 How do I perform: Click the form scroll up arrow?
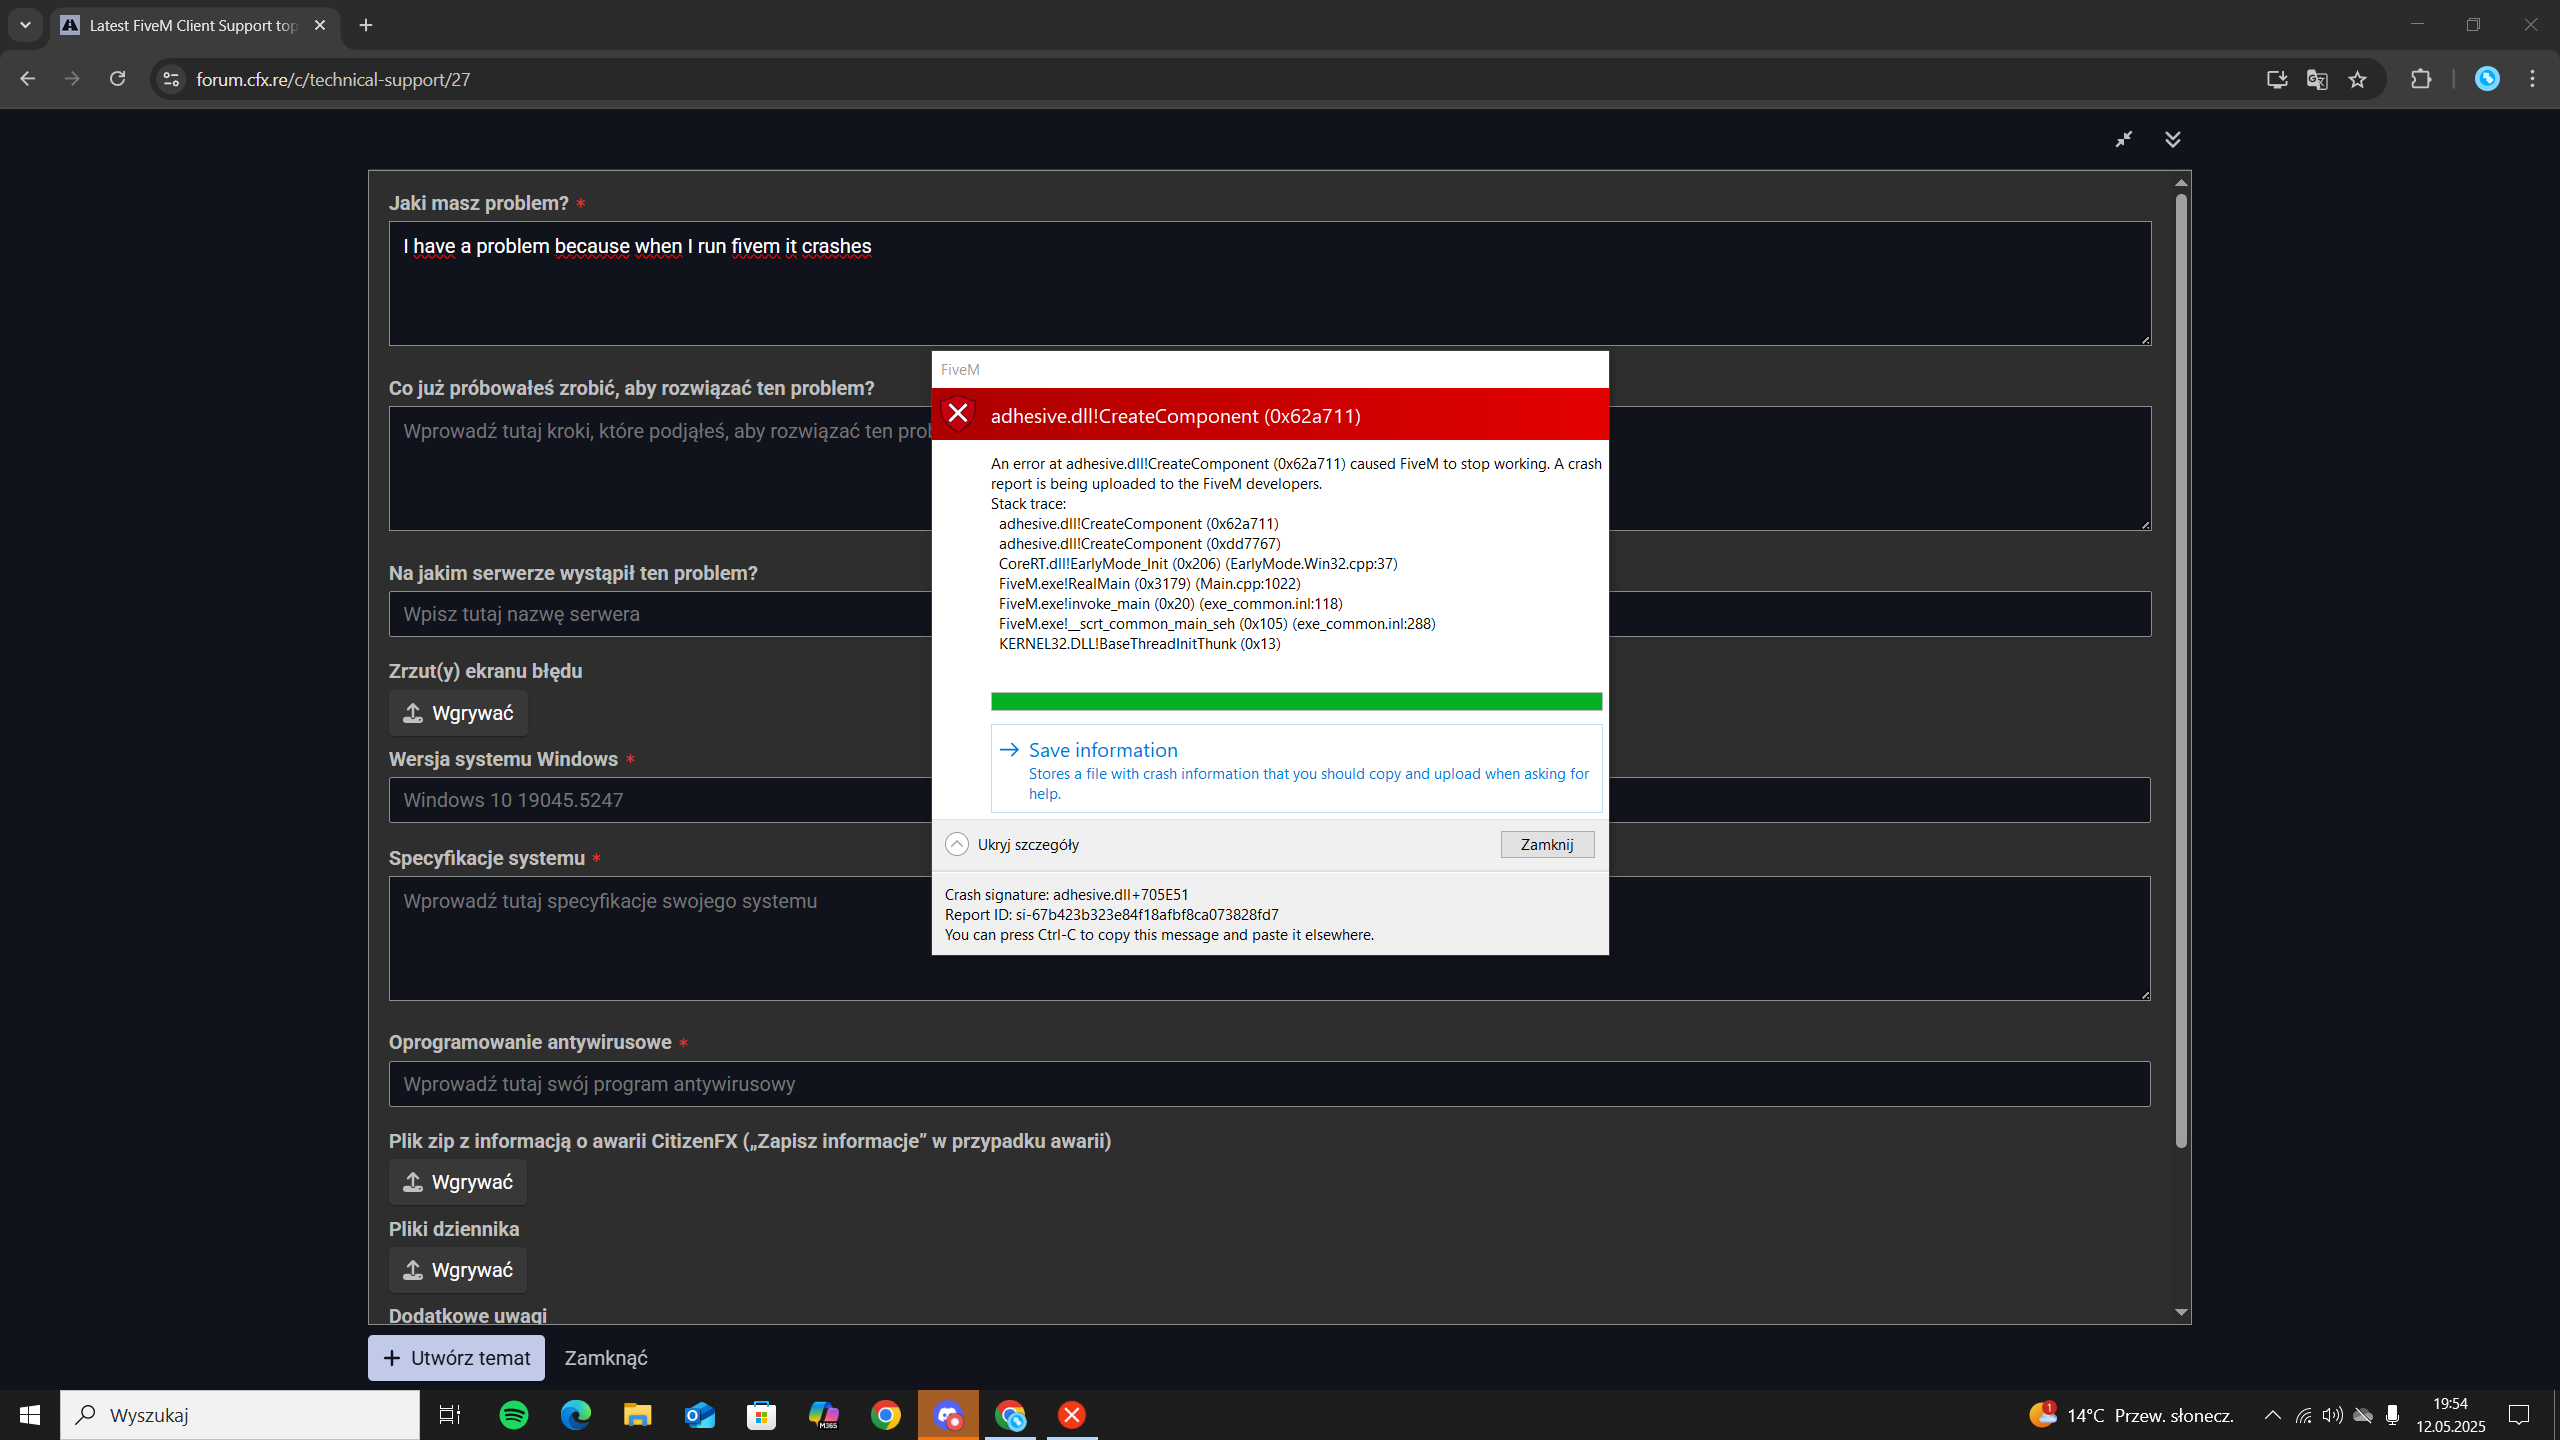2181,183
